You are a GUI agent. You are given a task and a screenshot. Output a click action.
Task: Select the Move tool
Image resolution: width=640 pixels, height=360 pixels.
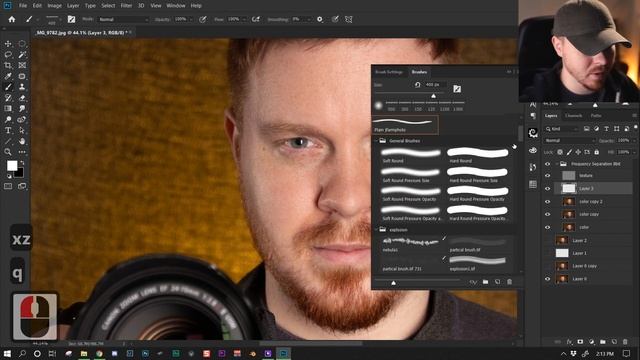[x=8, y=44]
